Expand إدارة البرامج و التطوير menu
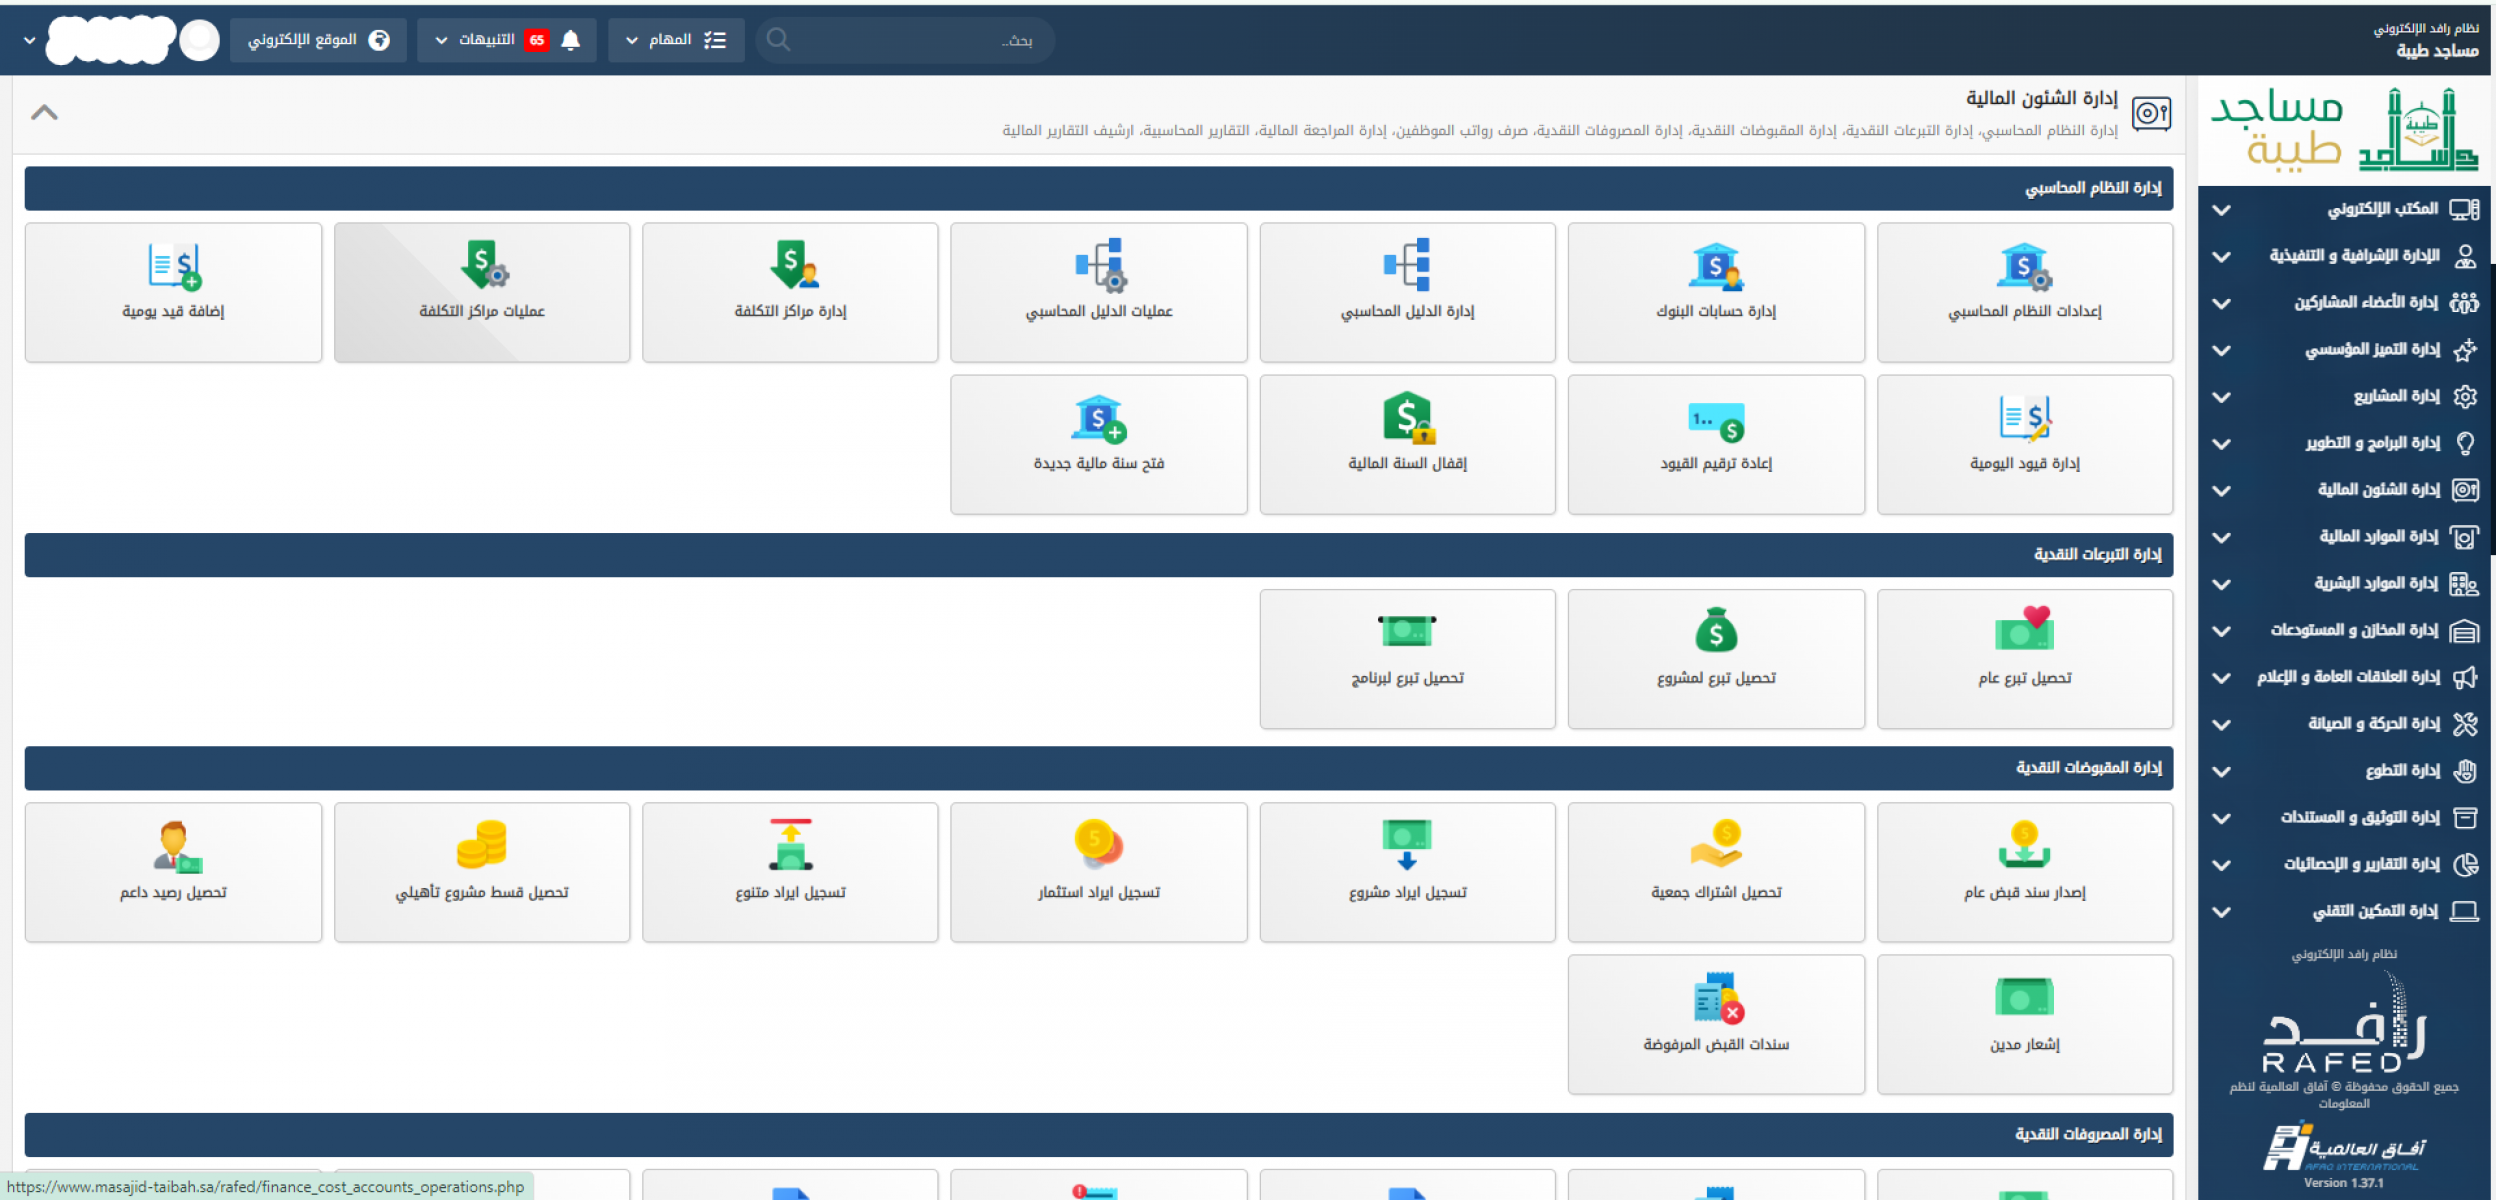 click(2344, 443)
